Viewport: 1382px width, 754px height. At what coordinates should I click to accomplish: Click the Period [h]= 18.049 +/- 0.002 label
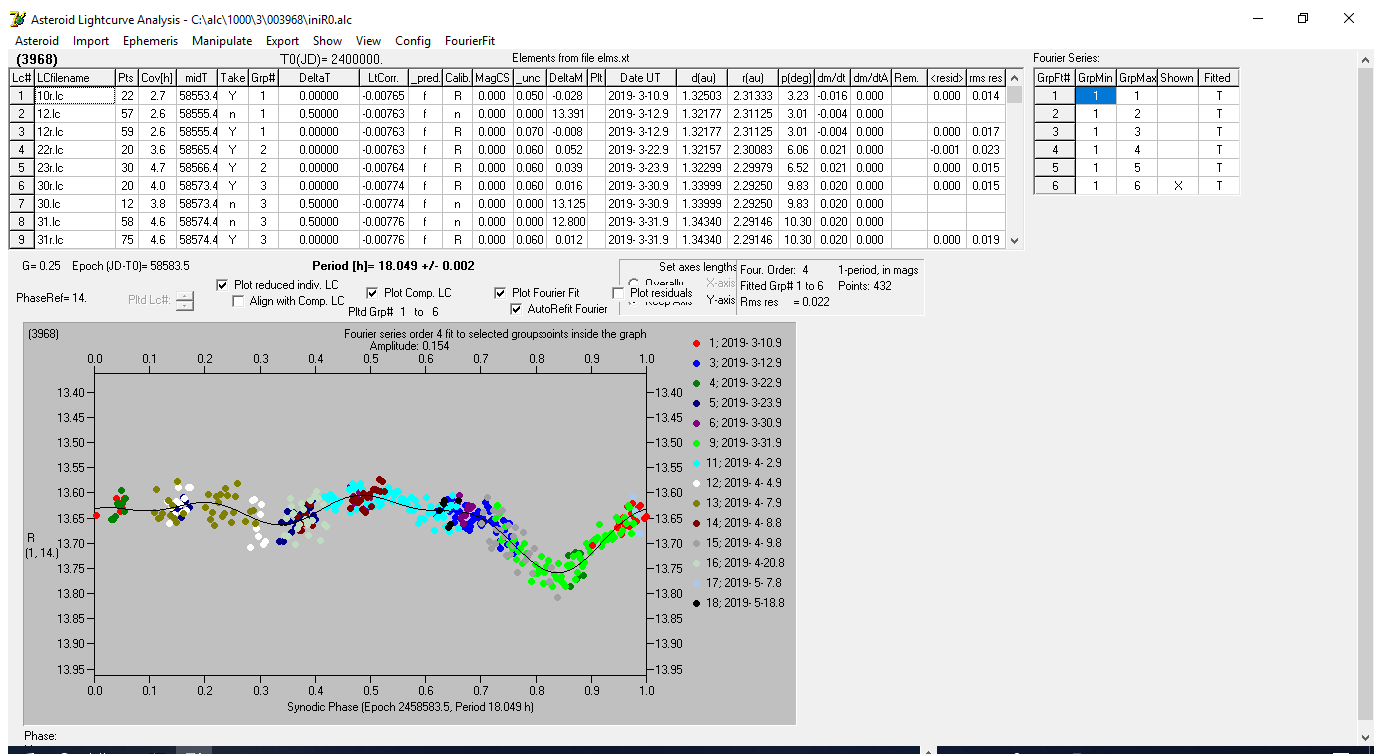[x=392, y=266]
